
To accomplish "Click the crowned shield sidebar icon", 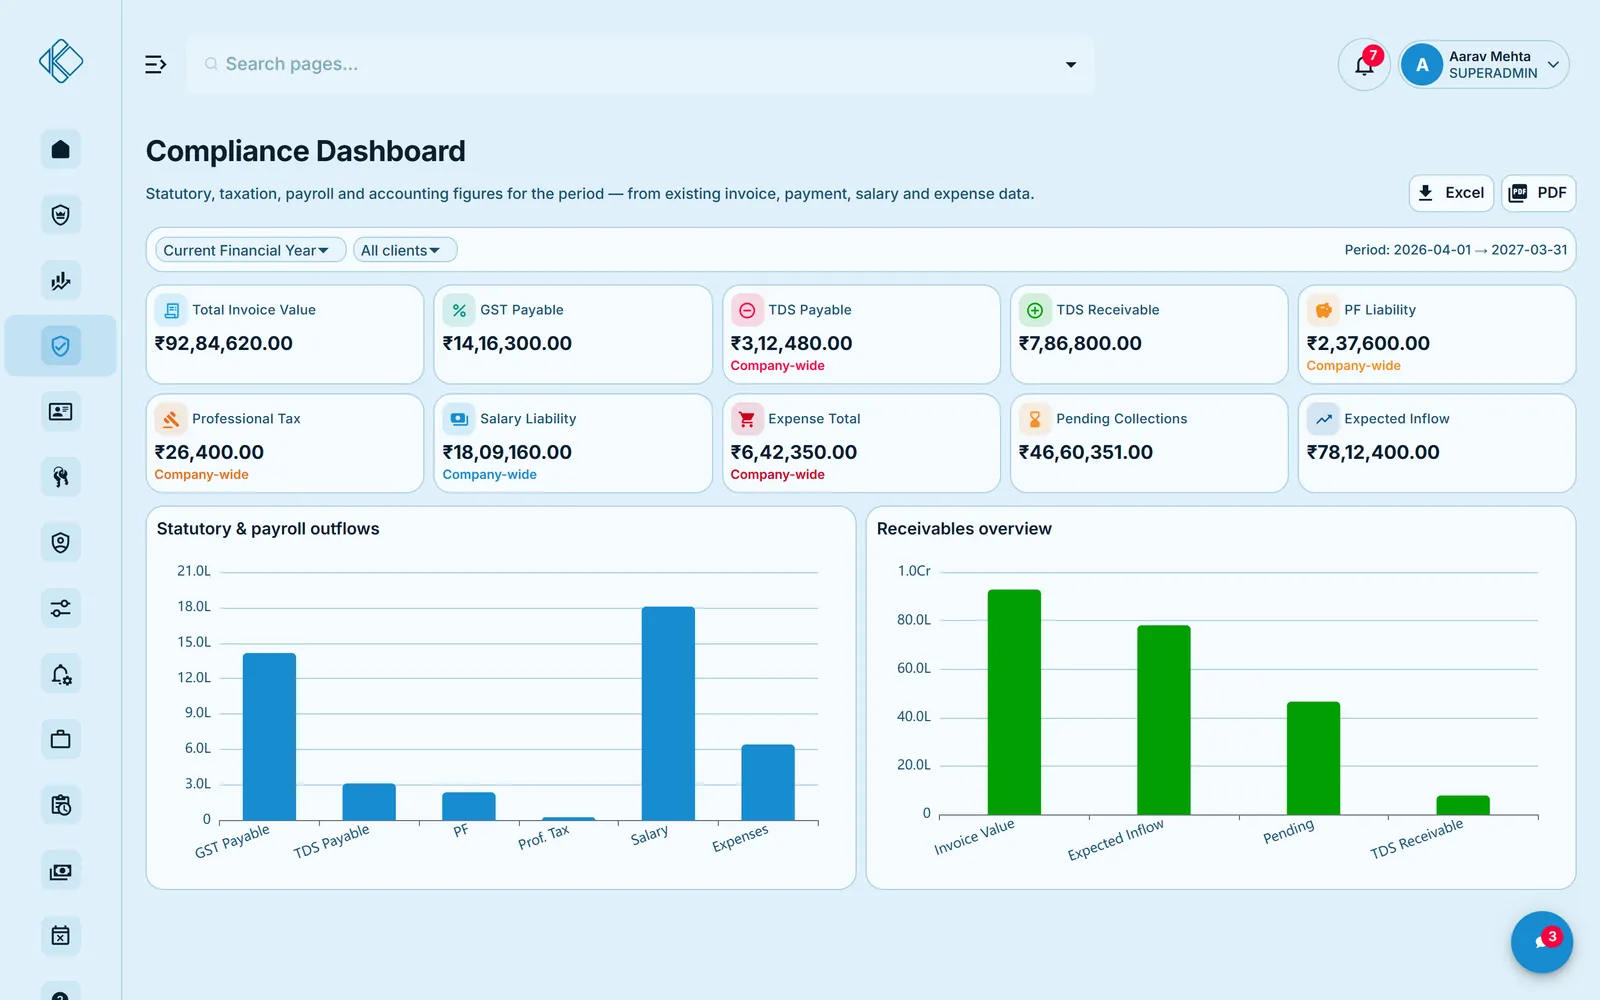I will click(x=60, y=215).
